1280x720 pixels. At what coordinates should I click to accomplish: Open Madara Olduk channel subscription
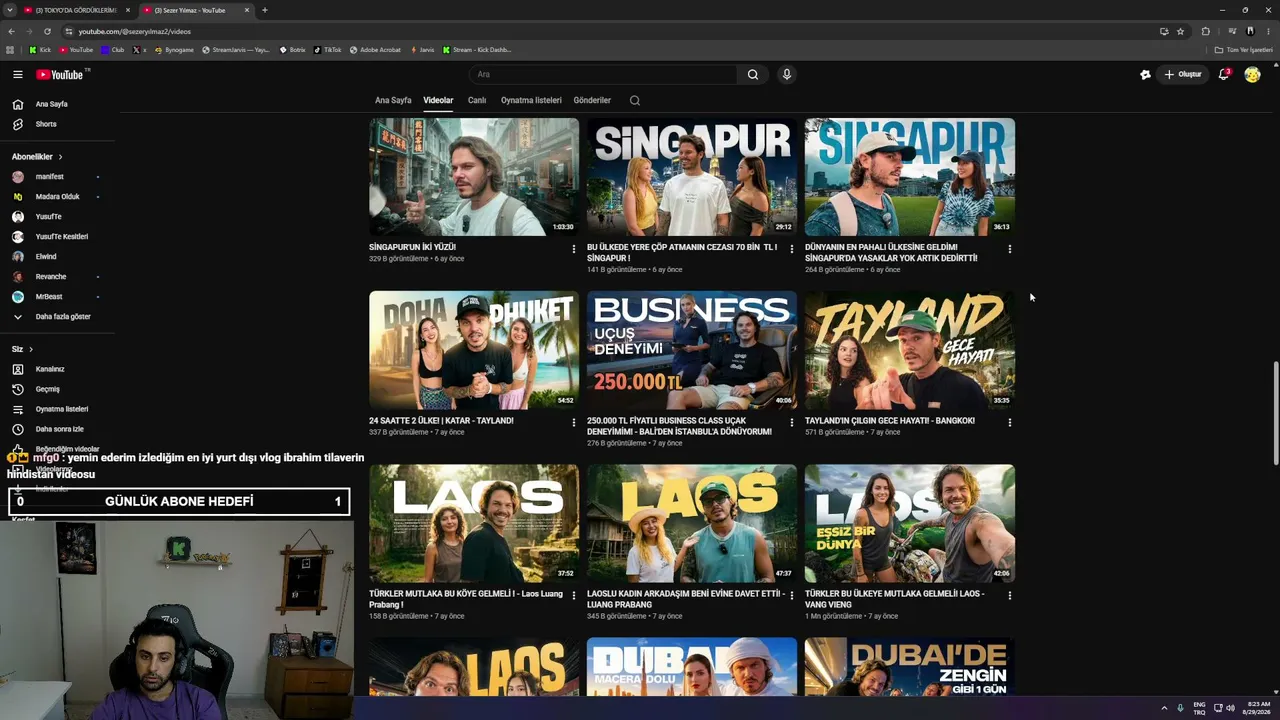pyautogui.click(x=58, y=197)
